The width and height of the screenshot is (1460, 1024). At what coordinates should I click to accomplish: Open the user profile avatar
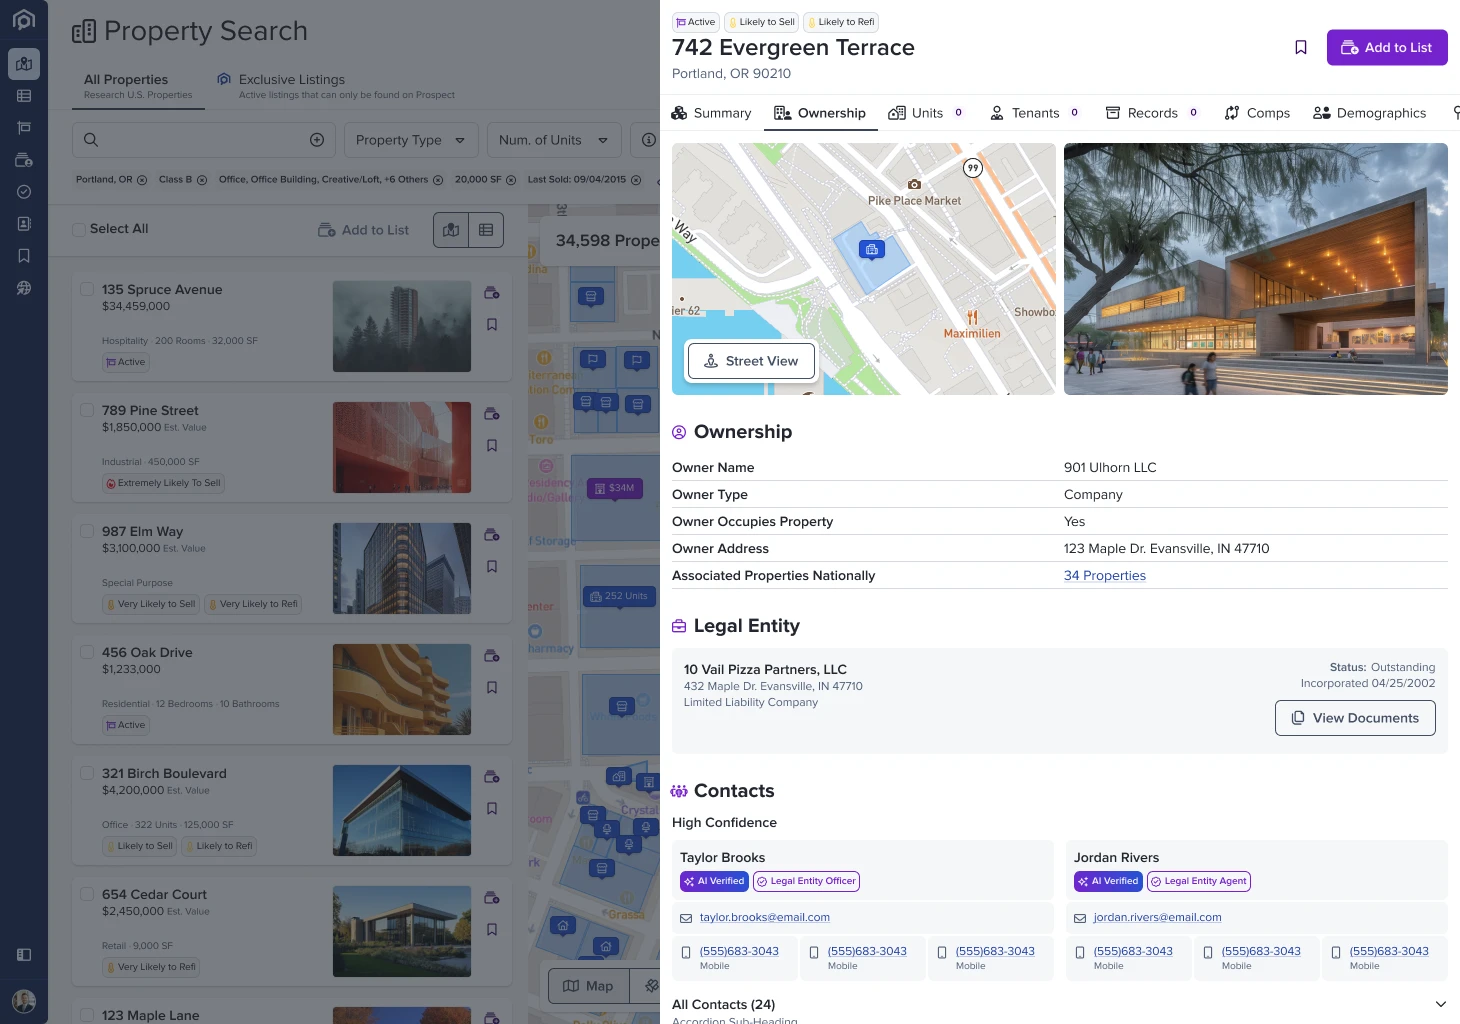point(24,1001)
